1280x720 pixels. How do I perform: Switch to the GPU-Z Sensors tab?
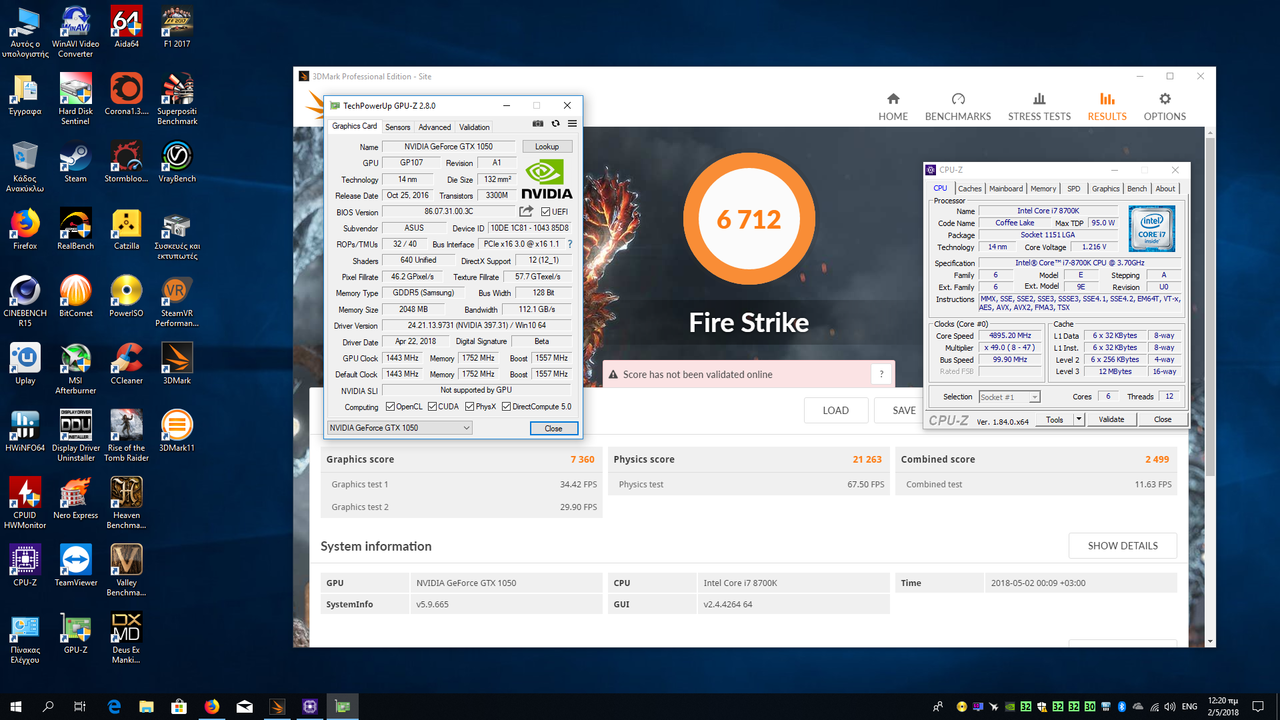pos(398,127)
